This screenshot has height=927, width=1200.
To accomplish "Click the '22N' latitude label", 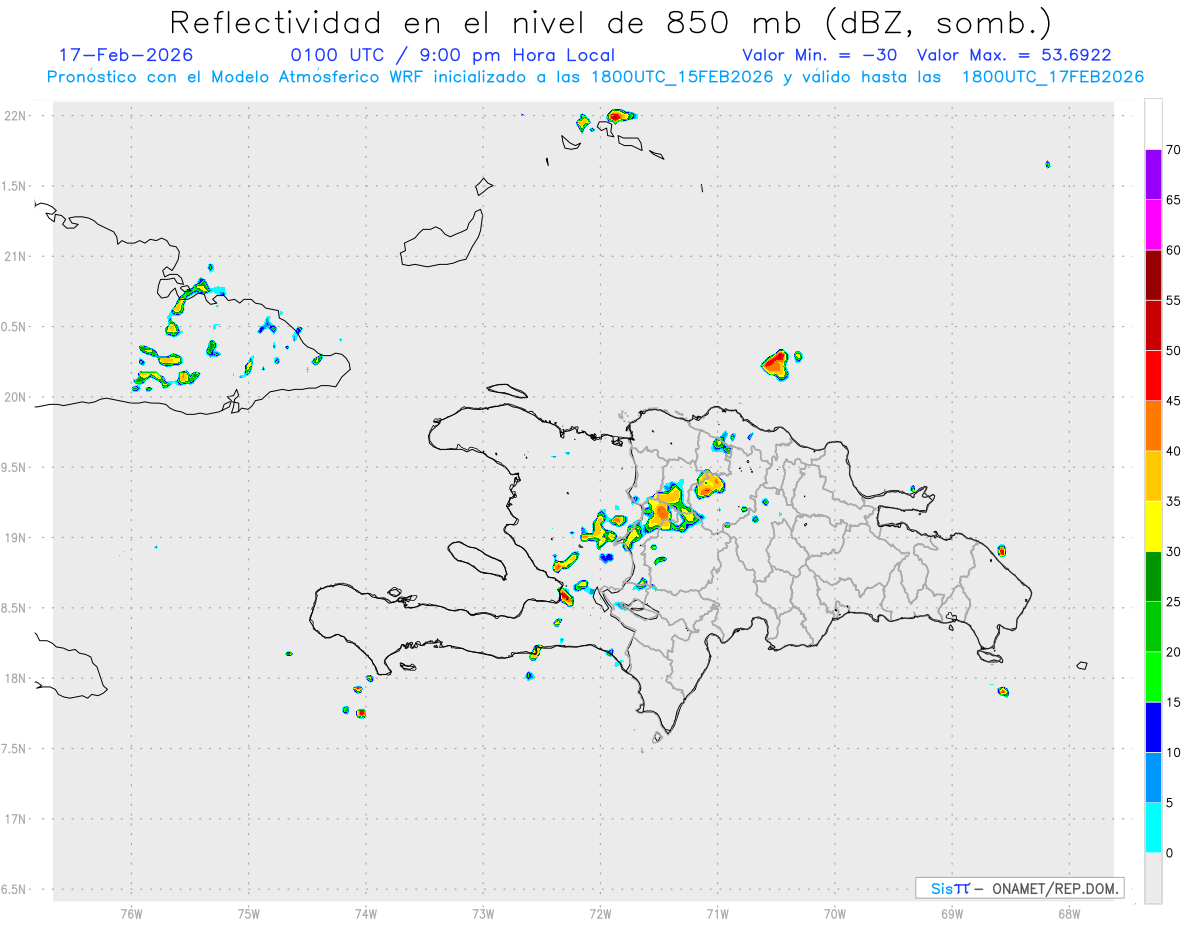I will [x=15, y=116].
